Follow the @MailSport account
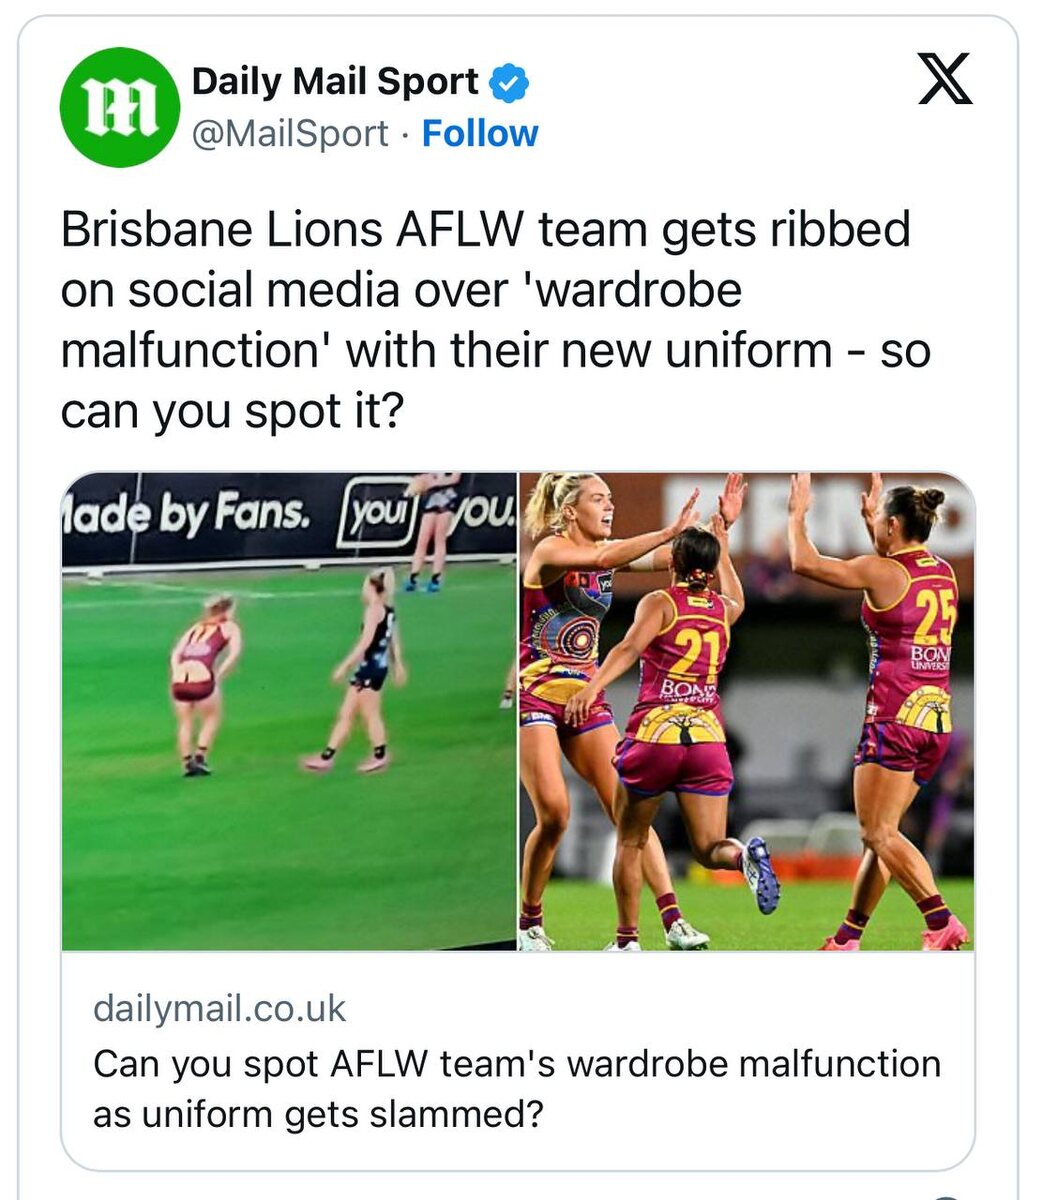The width and height of the screenshot is (1042, 1200). click(x=480, y=133)
